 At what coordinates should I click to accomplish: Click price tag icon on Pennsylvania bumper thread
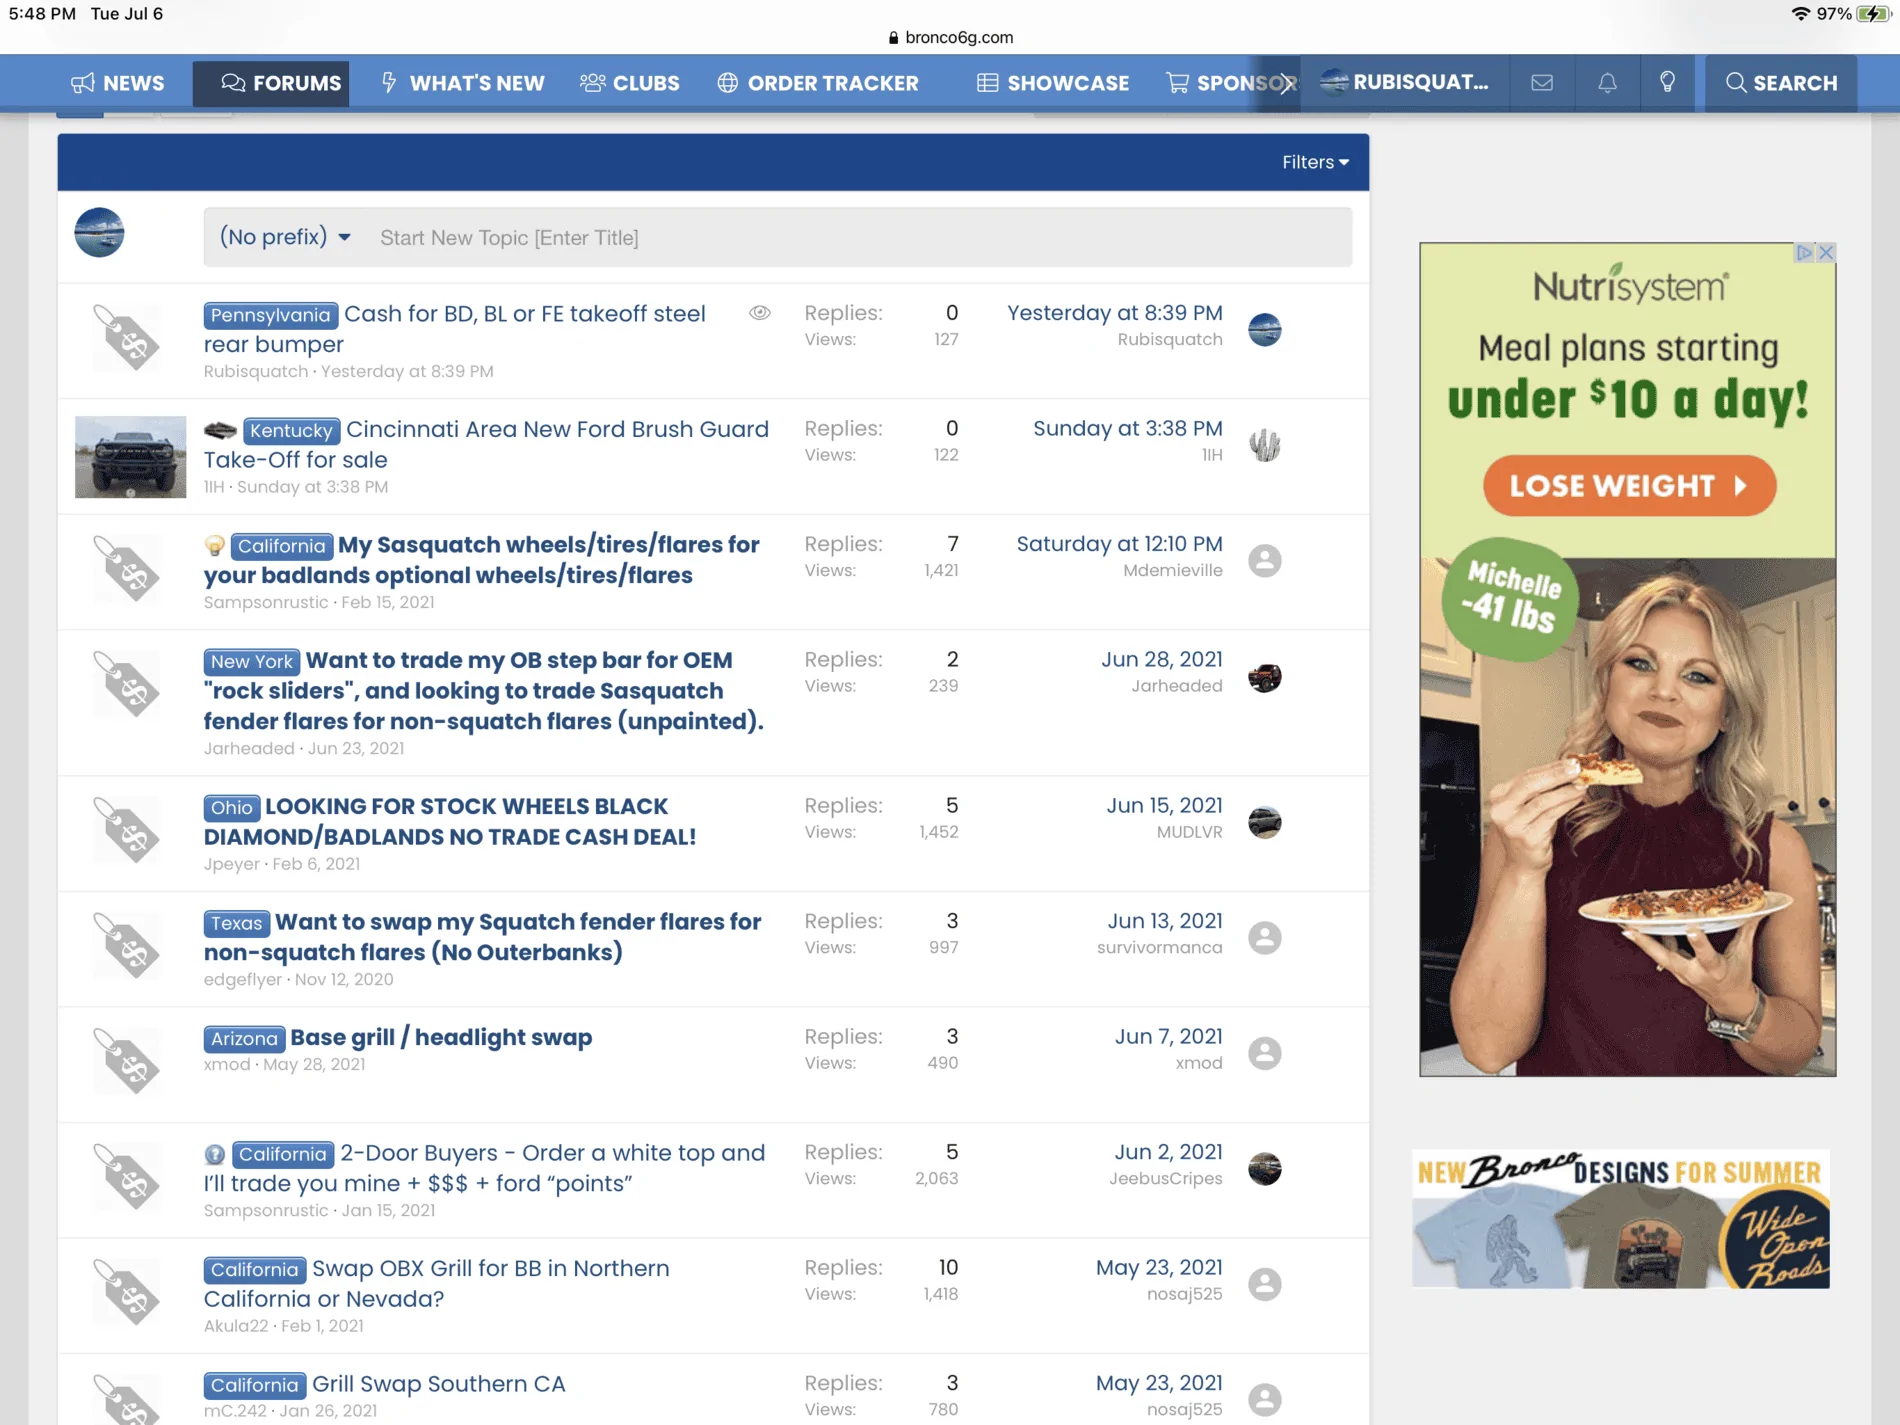[127, 337]
